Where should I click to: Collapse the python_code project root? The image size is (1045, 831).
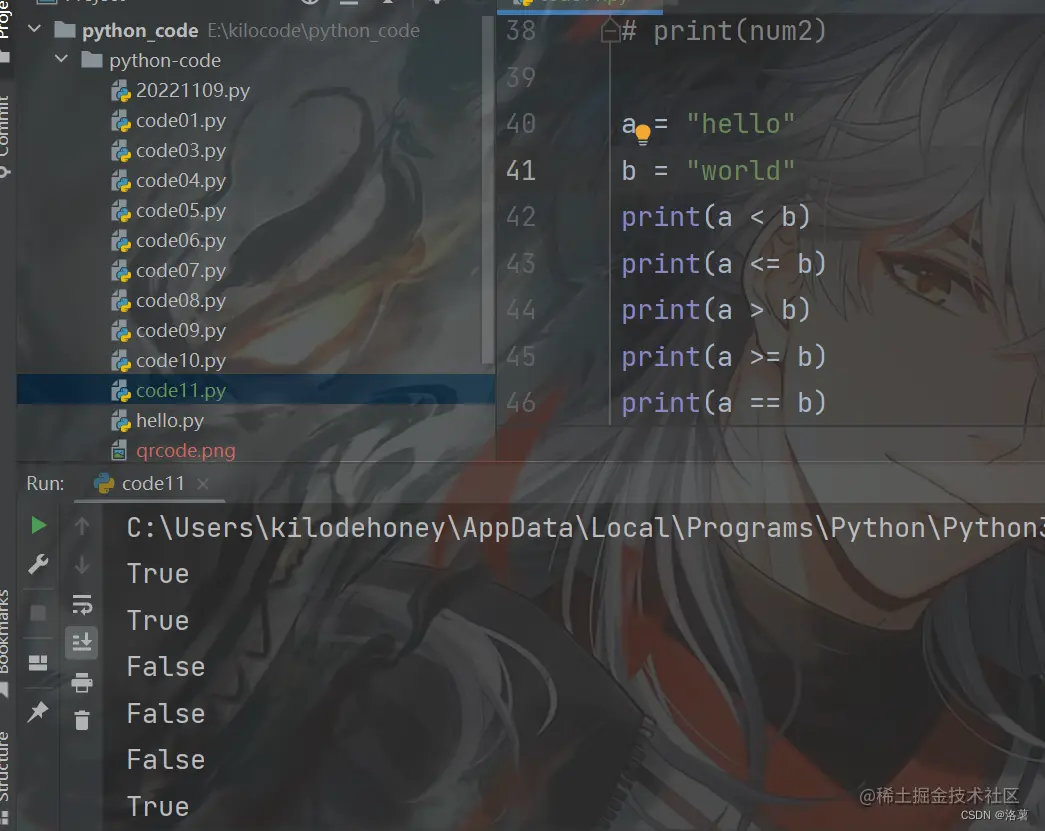click(x=35, y=29)
